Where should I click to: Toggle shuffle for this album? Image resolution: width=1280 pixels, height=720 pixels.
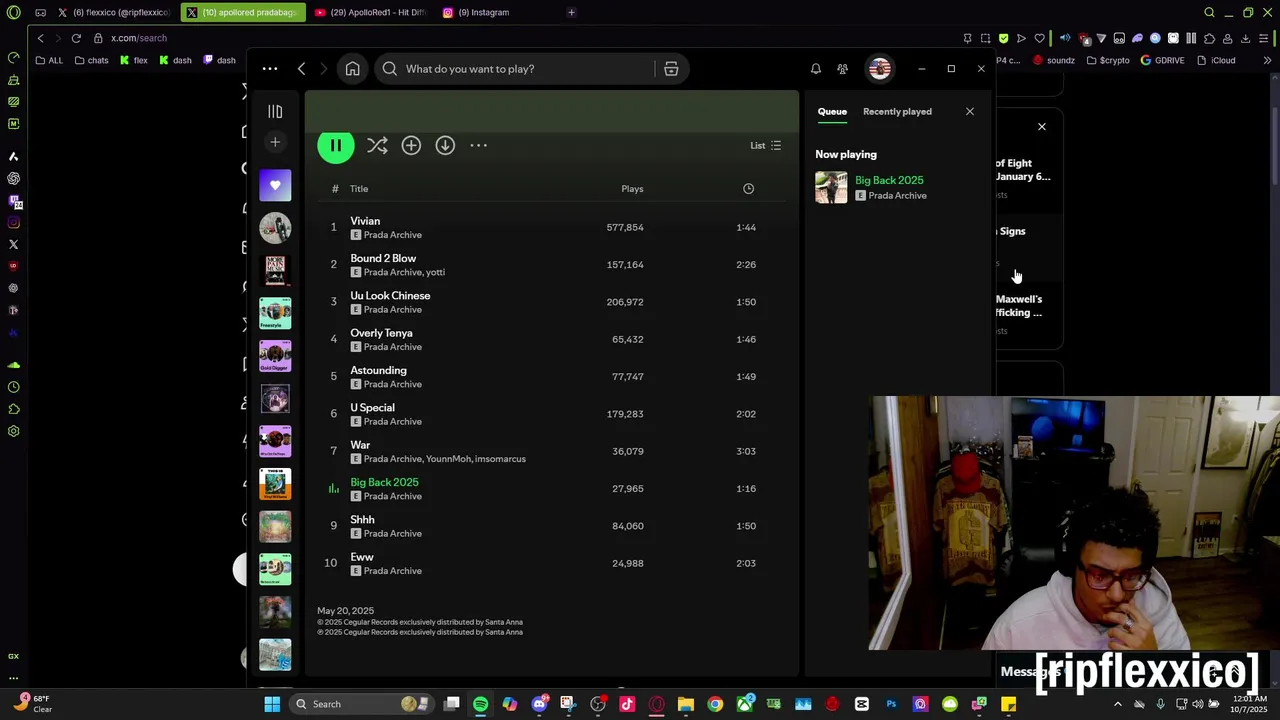pos(377,146)
